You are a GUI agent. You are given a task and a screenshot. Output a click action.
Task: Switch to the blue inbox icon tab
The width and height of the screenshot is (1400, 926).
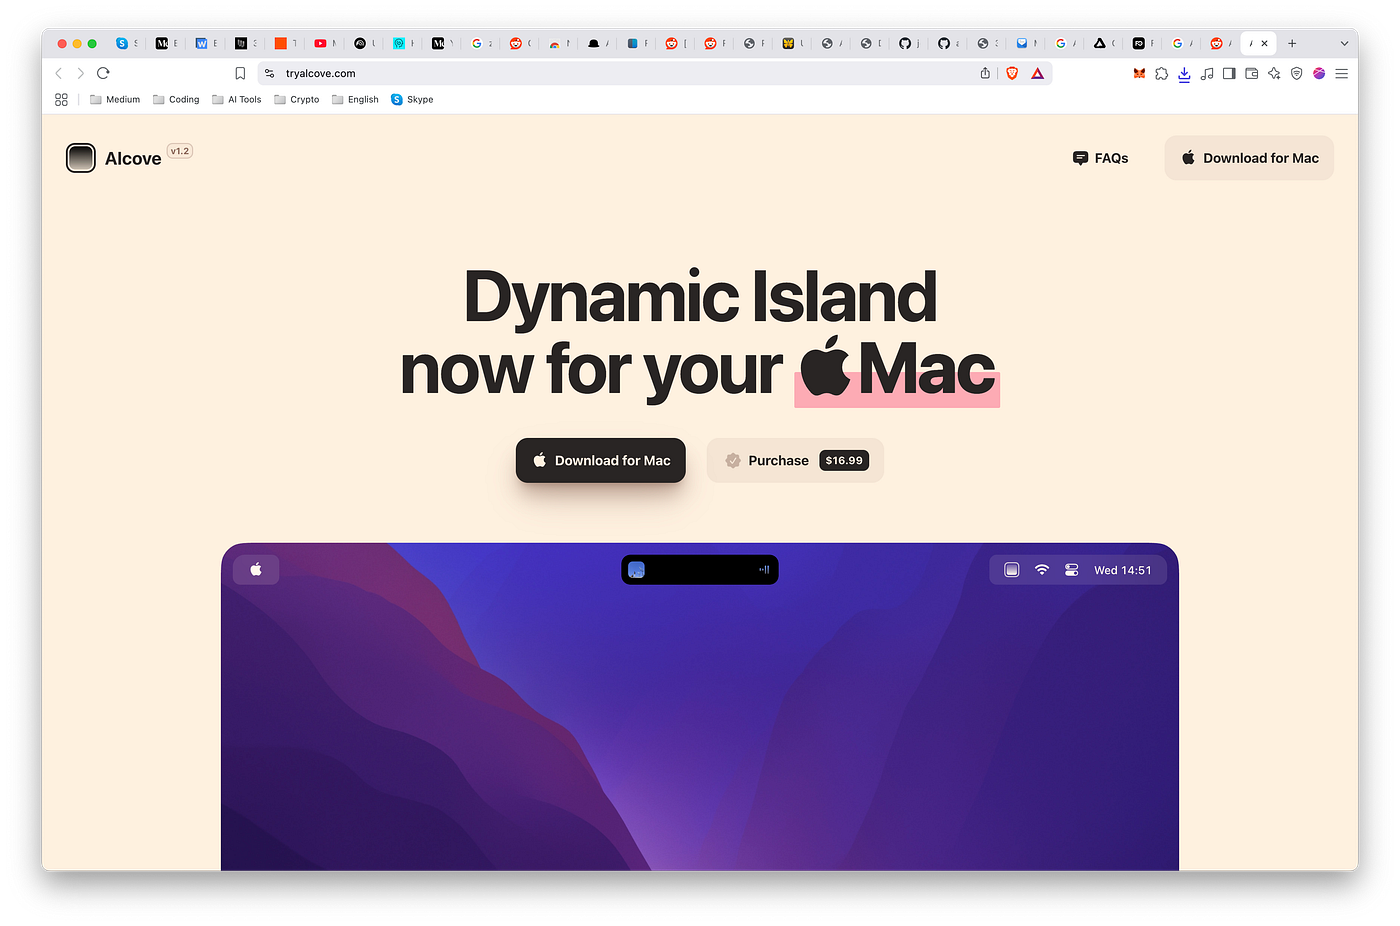coord(1026,43)
